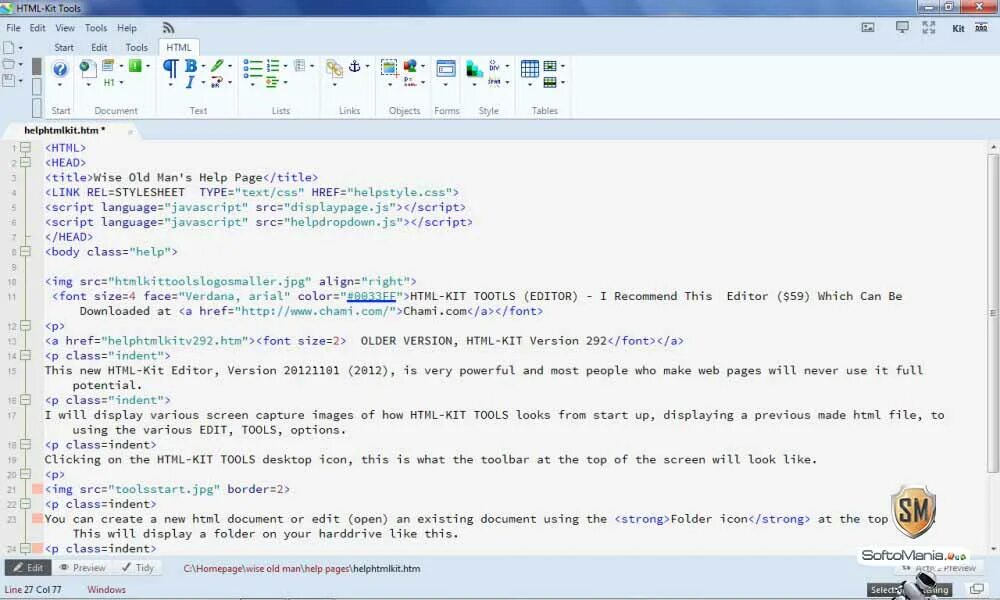Image resolution: width=1000 pixels, height=600 pixels.
Task: Collapse the fold marker on line 14
Action: (26, 355)
